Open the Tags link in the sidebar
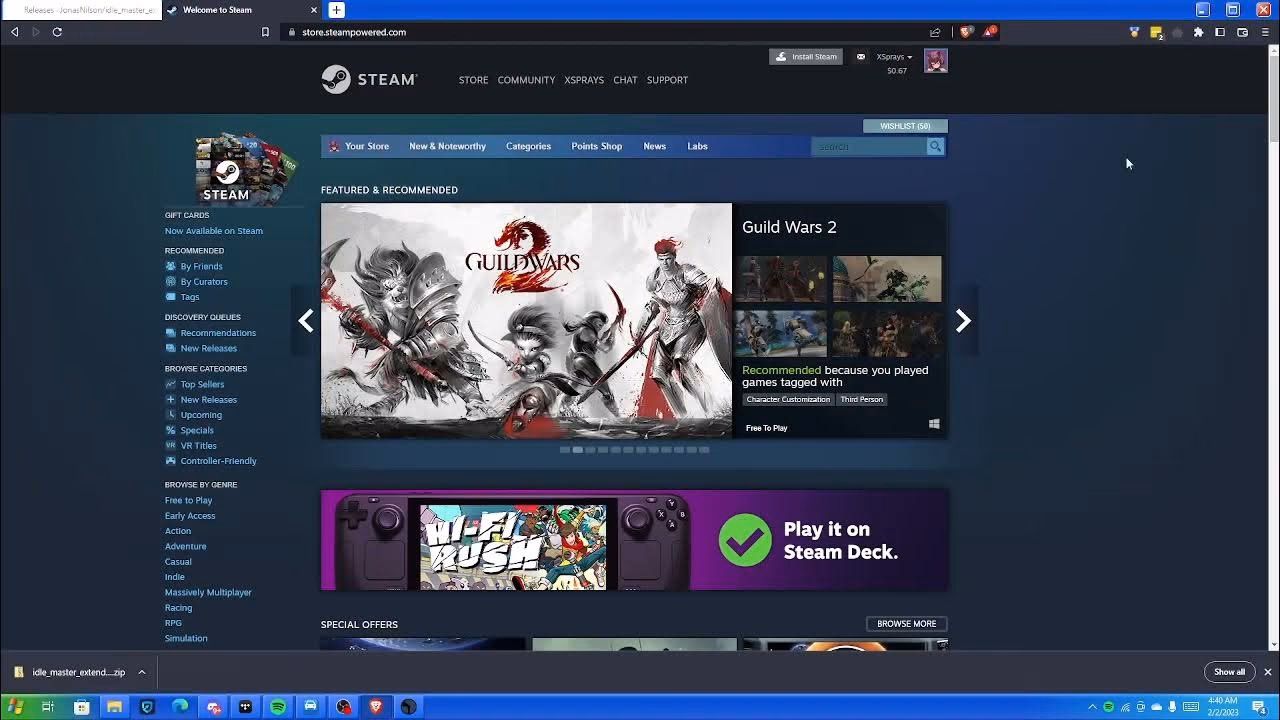 (x=189, y=297)
